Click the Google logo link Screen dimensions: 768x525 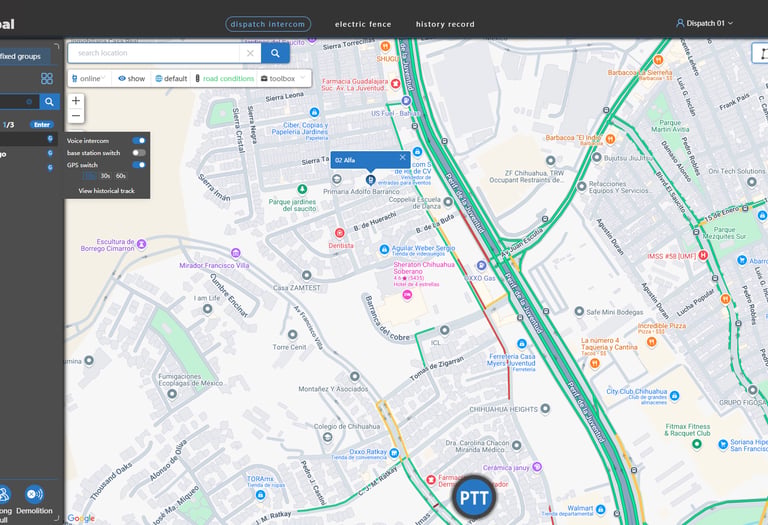coord(81,518)
